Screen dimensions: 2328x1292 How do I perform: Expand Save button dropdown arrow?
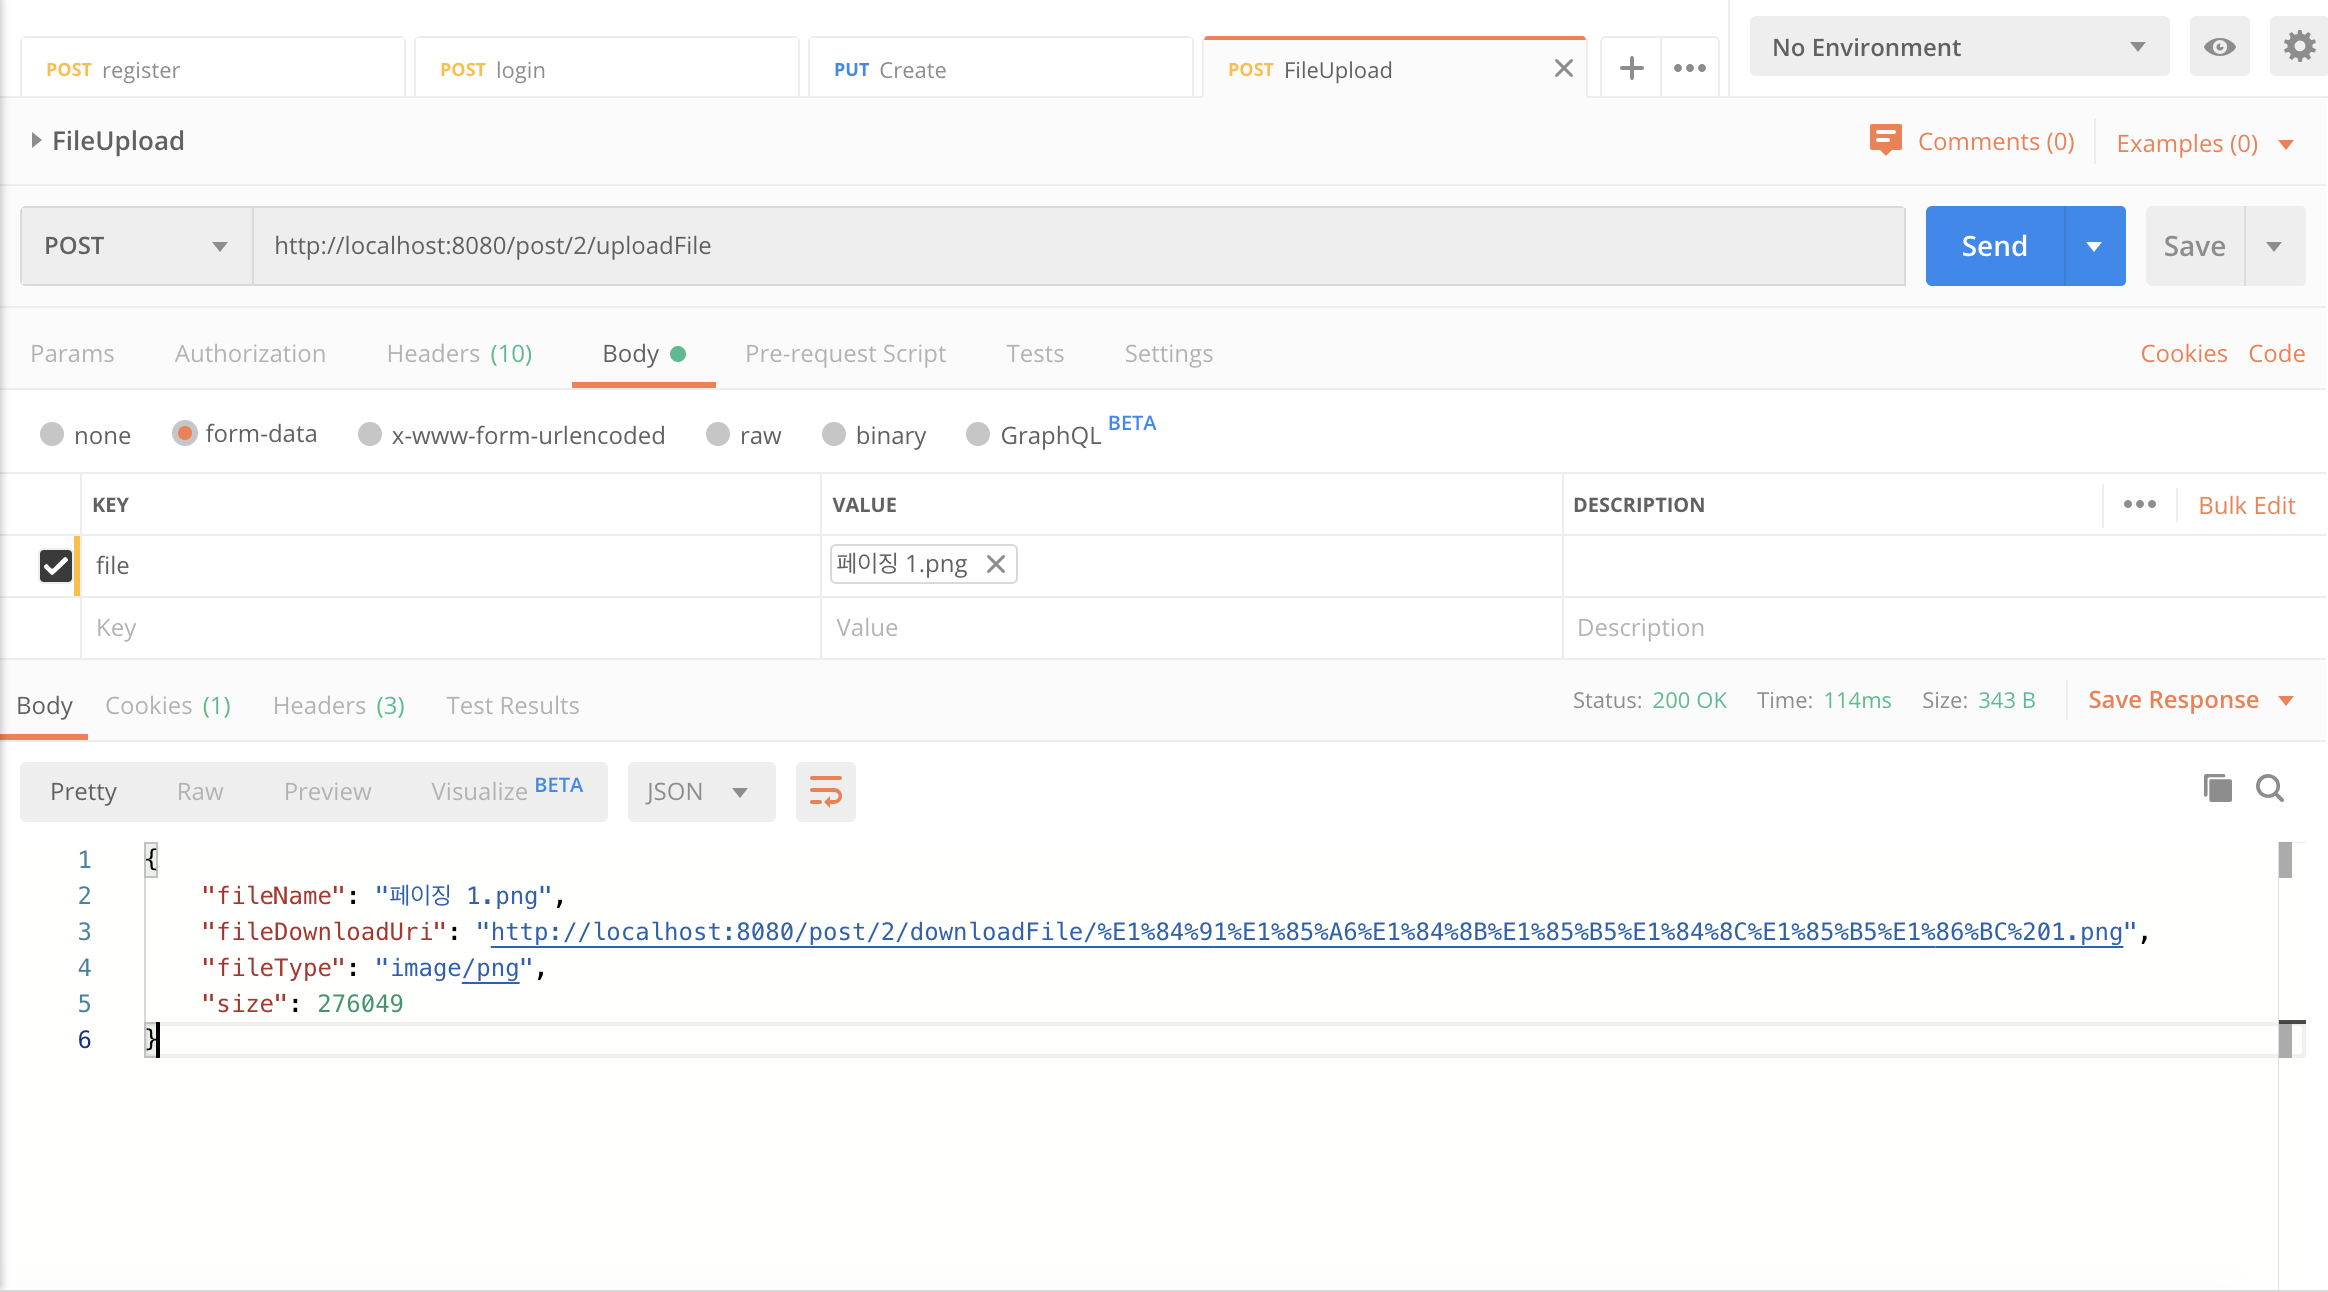tap(2275, 246)
